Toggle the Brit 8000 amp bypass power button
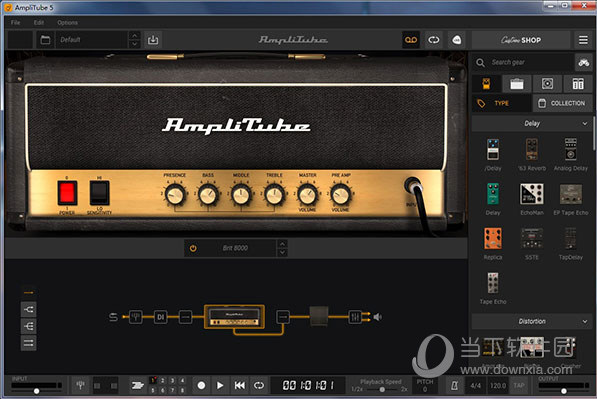Screen dimensions: 597x399 [193, 248]
